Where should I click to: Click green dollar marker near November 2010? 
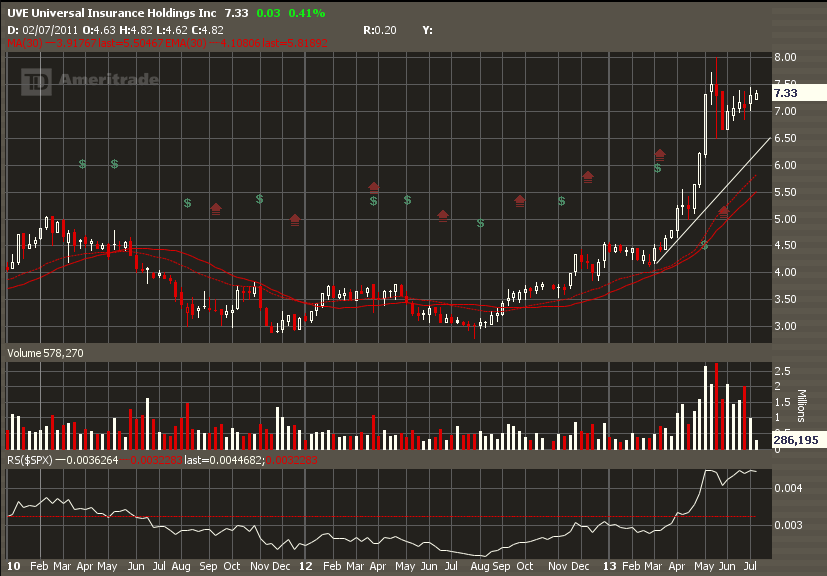[x=259, y=199]
